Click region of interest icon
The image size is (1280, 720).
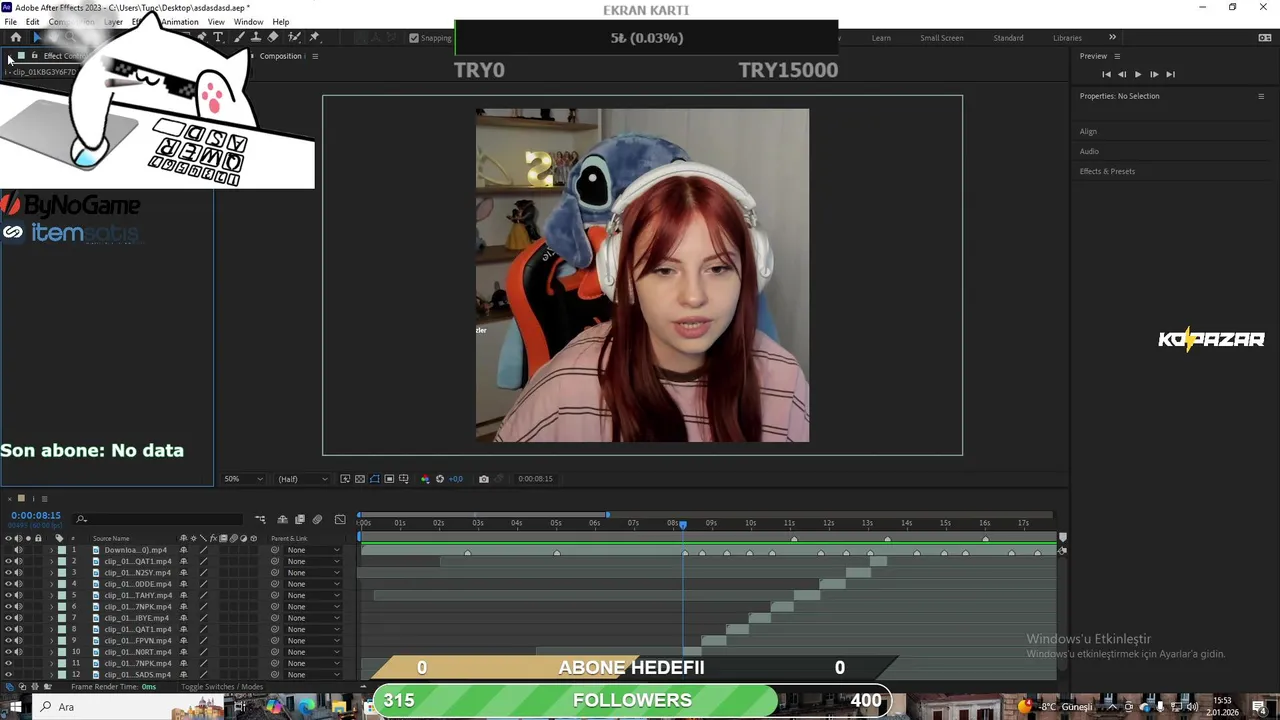click(x=389, y=479)
